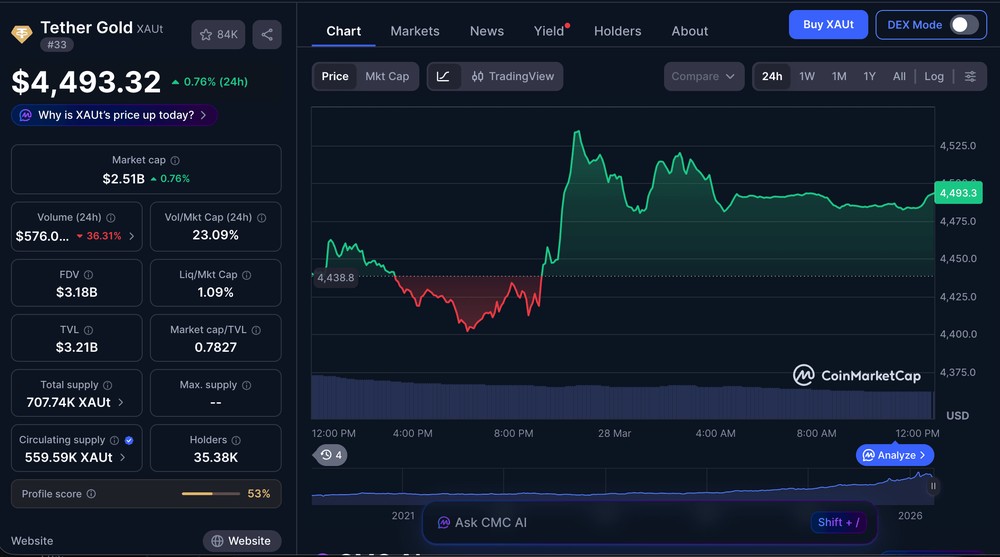Click Profile score info icon
The image size is (1000, 557).
pyautogui.click(x=91, y=494)
